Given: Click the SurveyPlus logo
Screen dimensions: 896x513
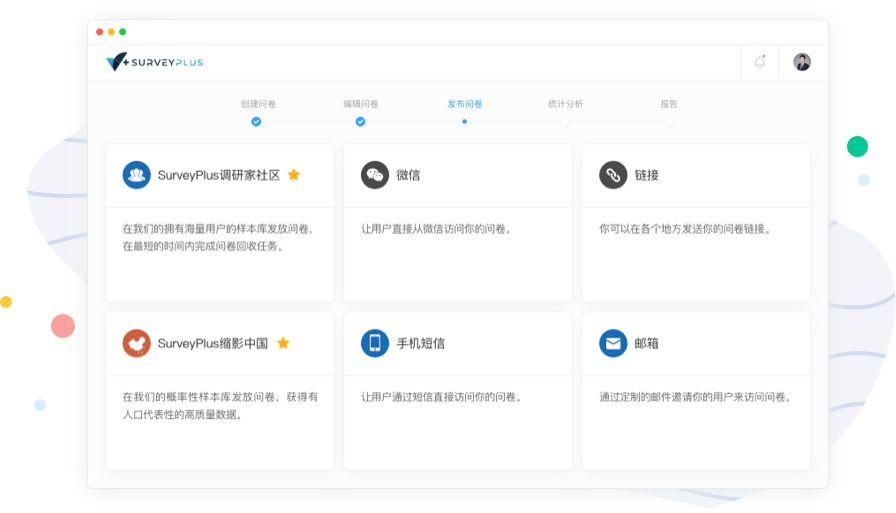Looking at the screenshot, I should (x=155, y=62).
